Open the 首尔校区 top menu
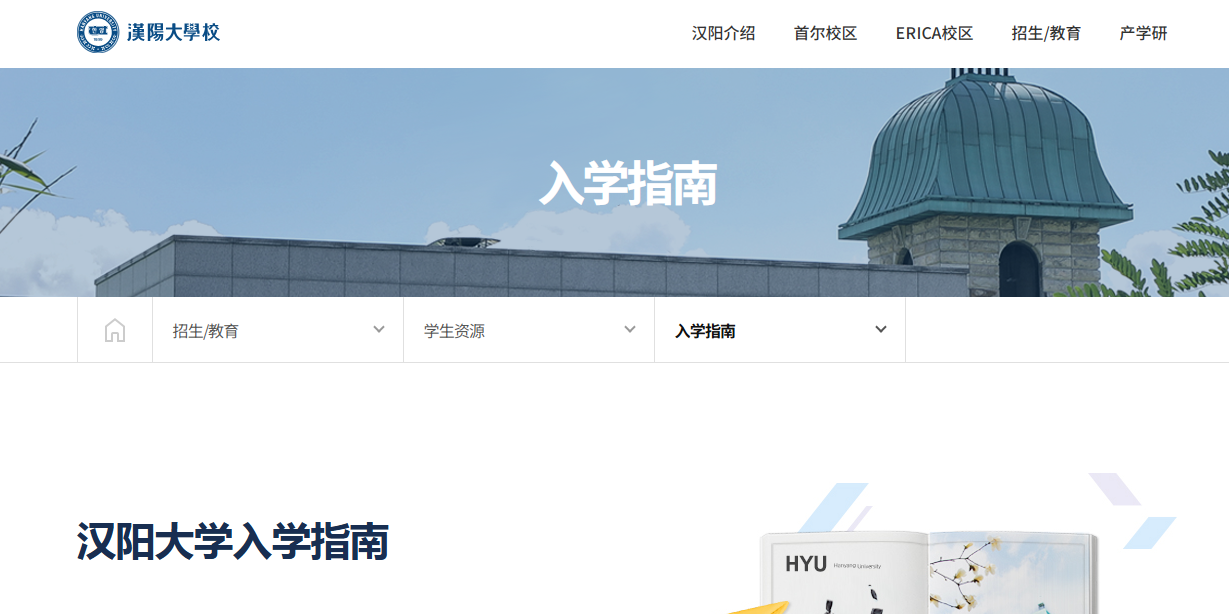 click(x=825, y=33)
